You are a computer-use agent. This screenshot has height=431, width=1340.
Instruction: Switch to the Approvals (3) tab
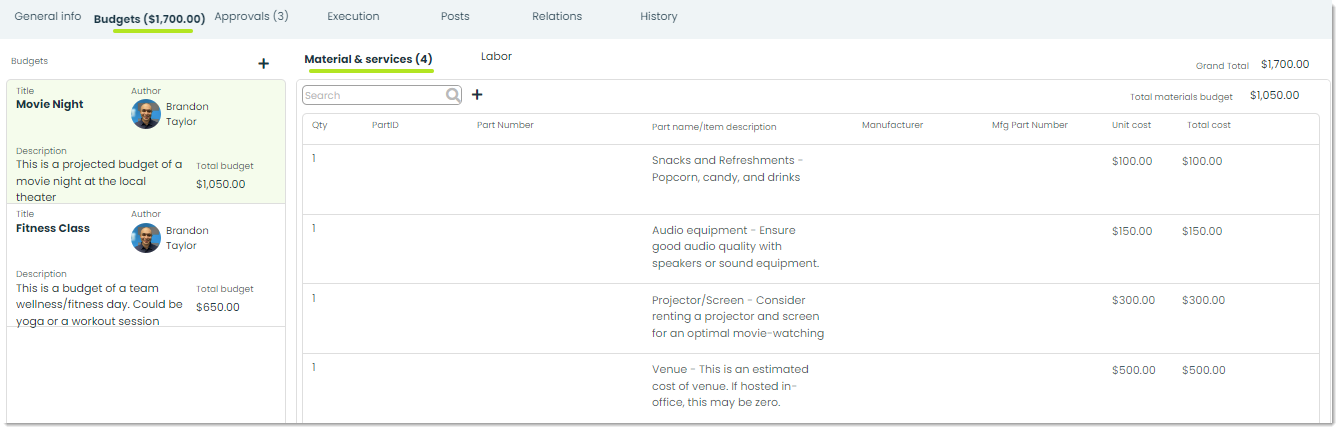click(x=251, y=16)
